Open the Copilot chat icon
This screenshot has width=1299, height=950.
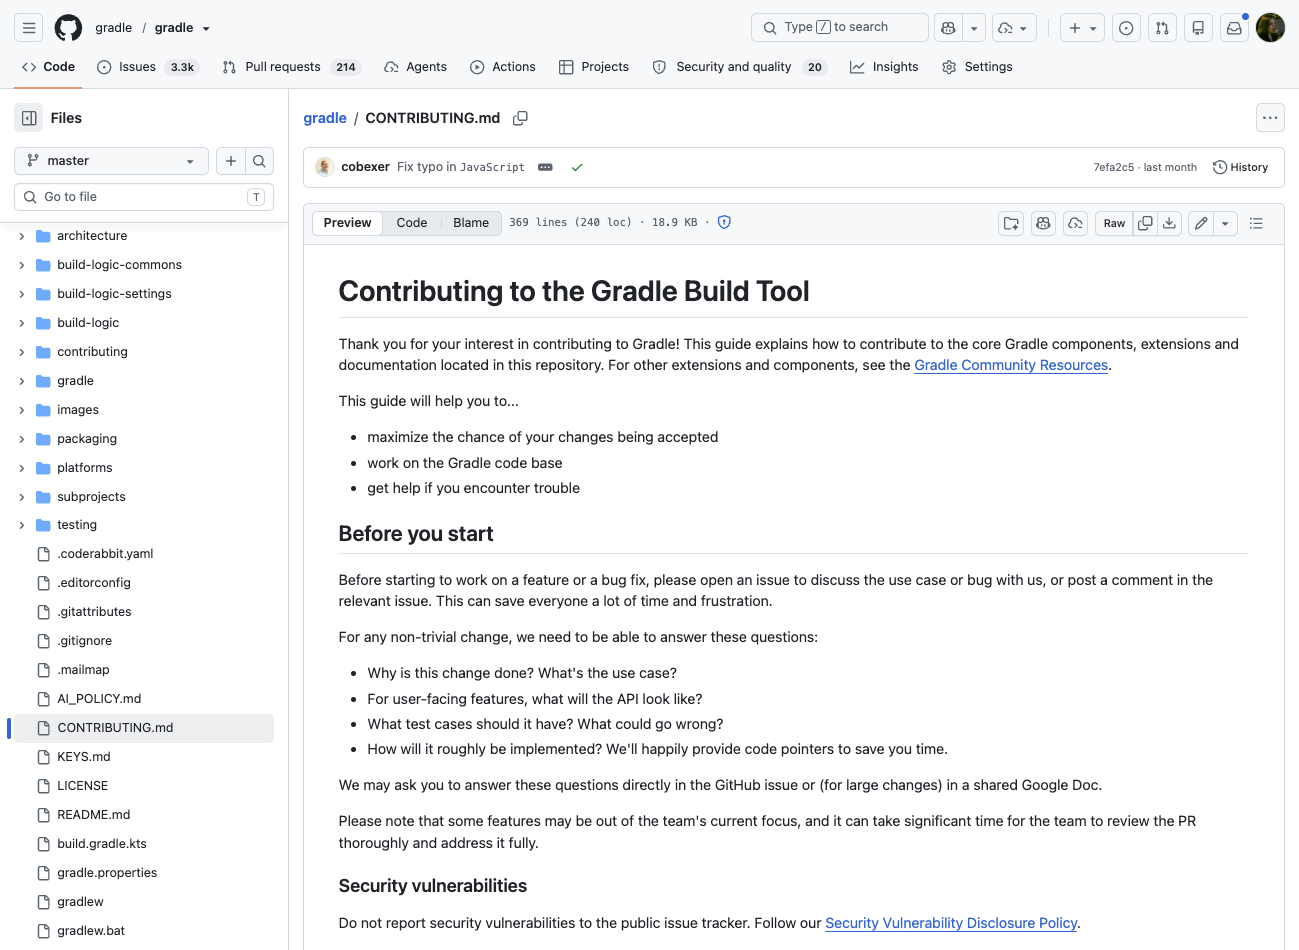(x=948, y=28)
